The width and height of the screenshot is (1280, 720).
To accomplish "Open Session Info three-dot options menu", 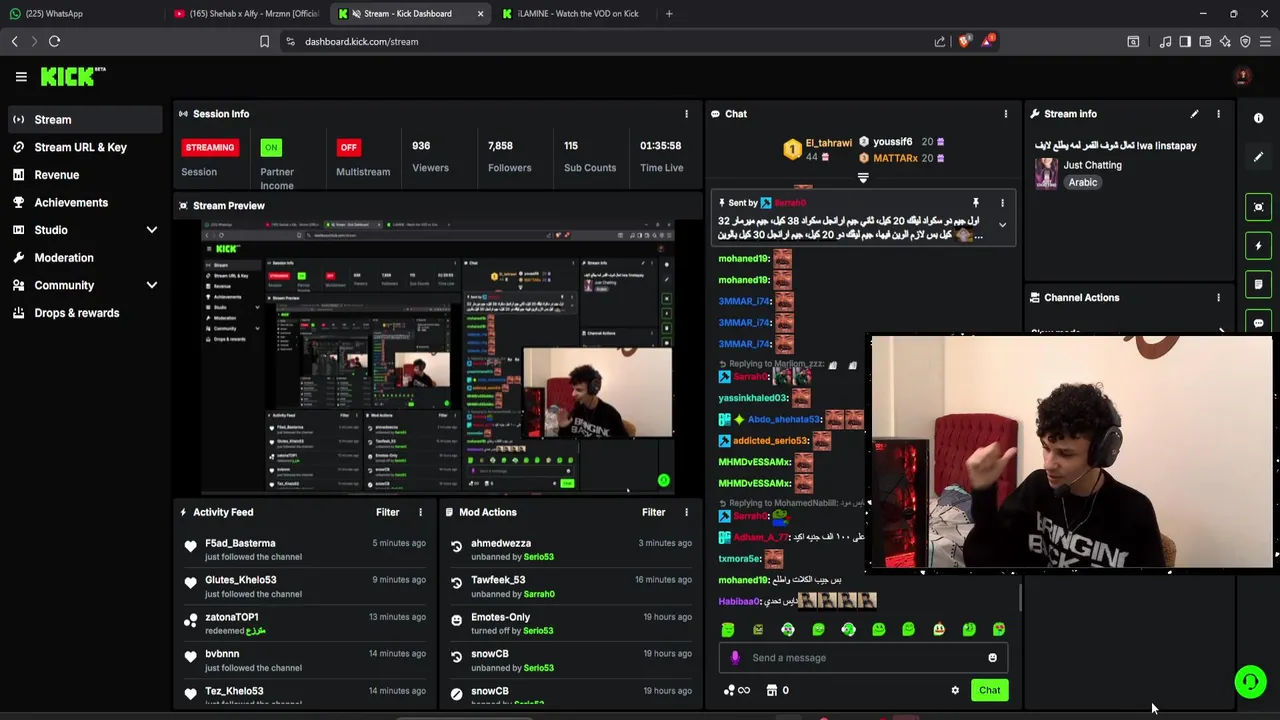I will click(x=686, y=114).
